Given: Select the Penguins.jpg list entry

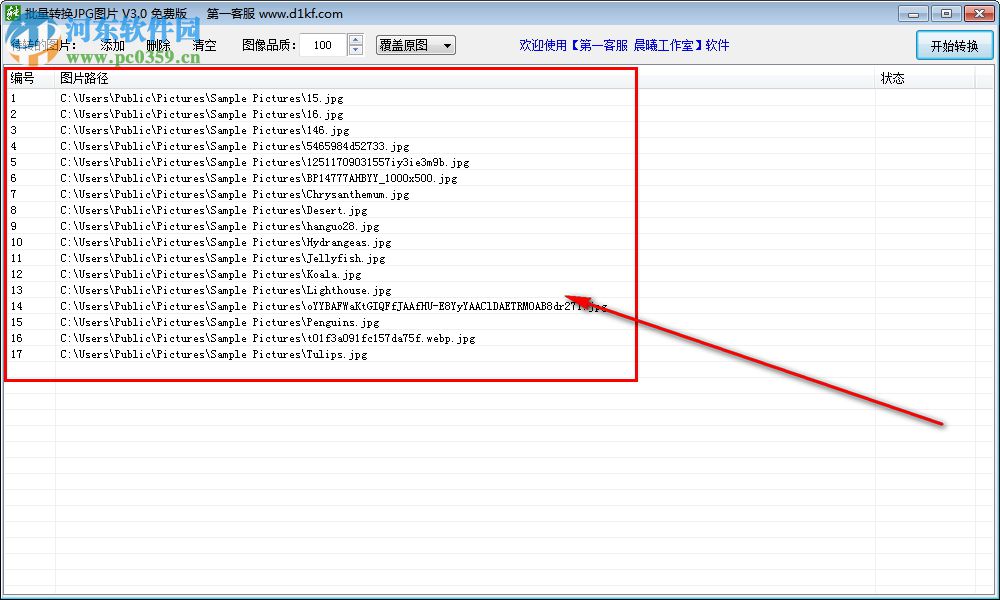Looking at the screenshot, I should (200, 322).
